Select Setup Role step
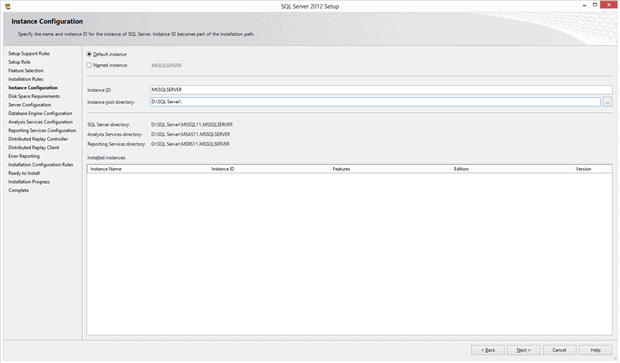 click(19, 62)
